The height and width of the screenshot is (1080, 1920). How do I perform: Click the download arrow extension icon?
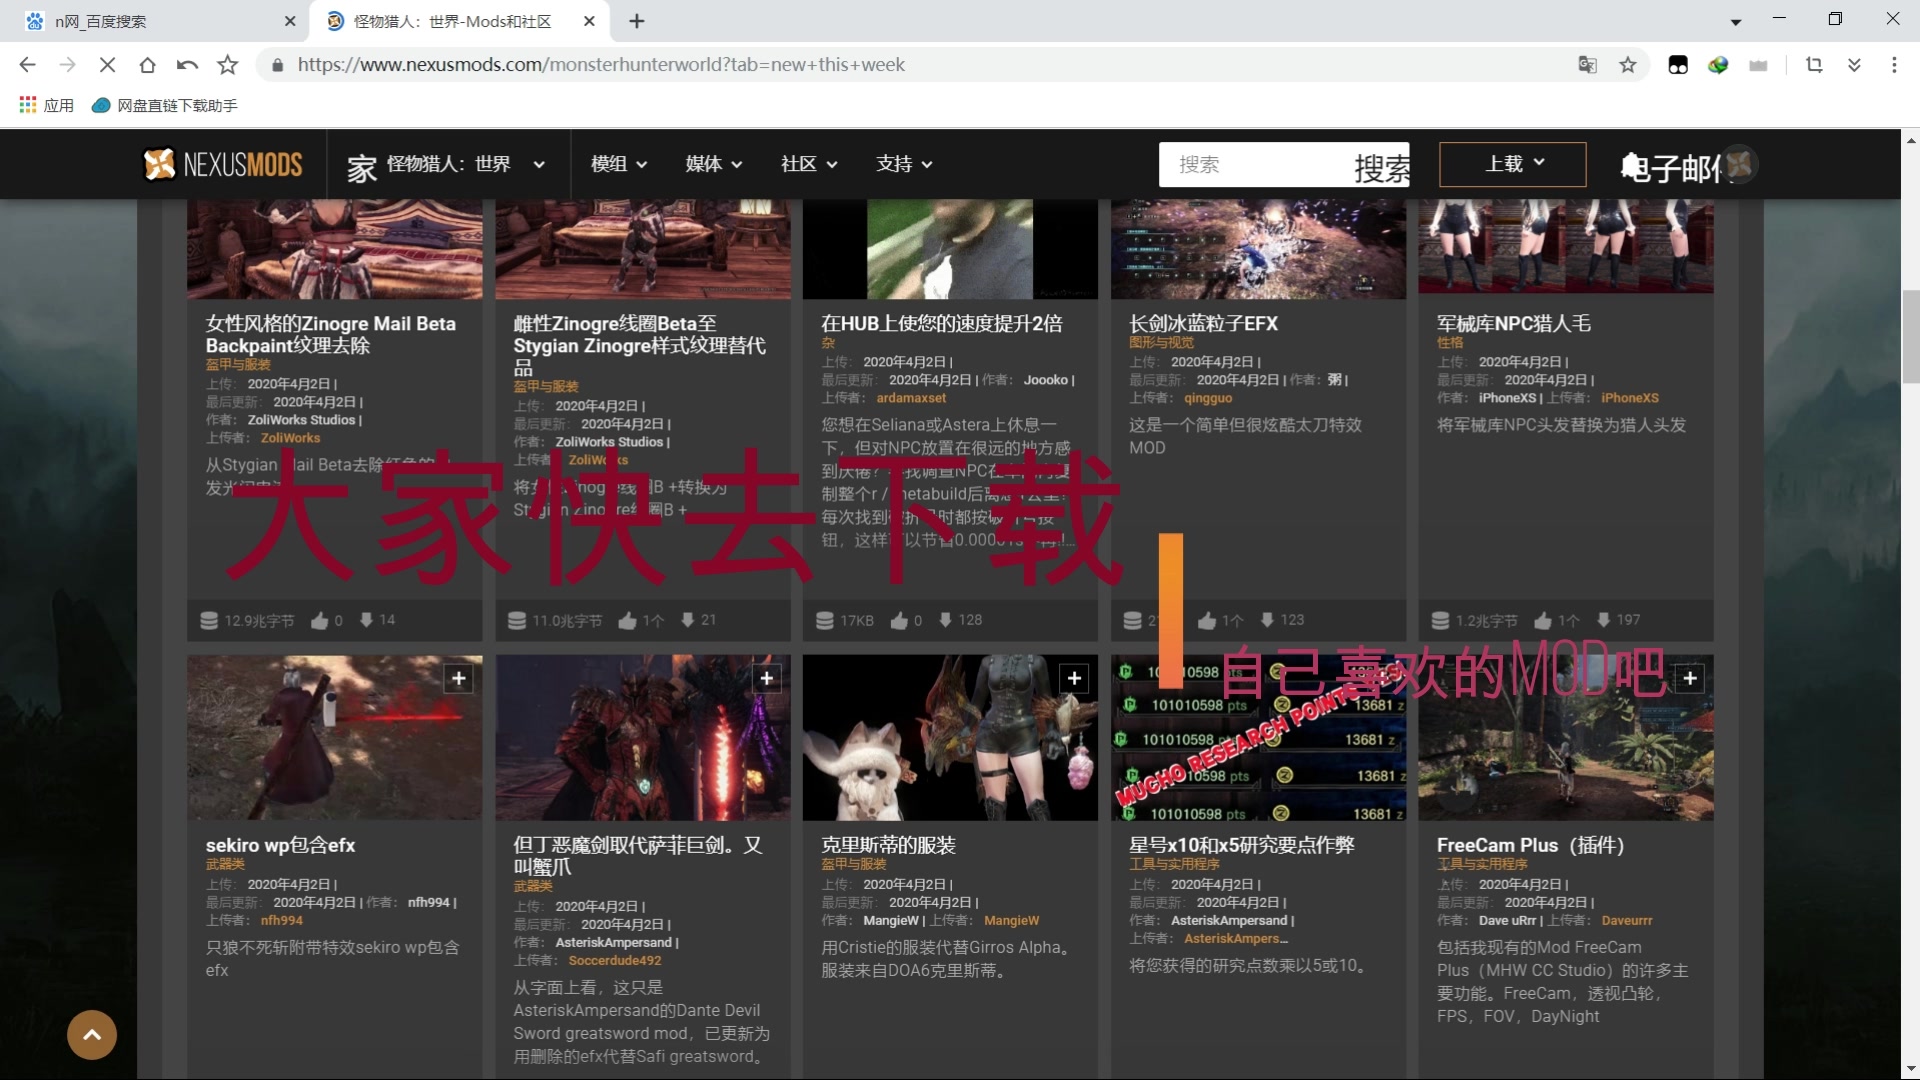(1854, 65)
